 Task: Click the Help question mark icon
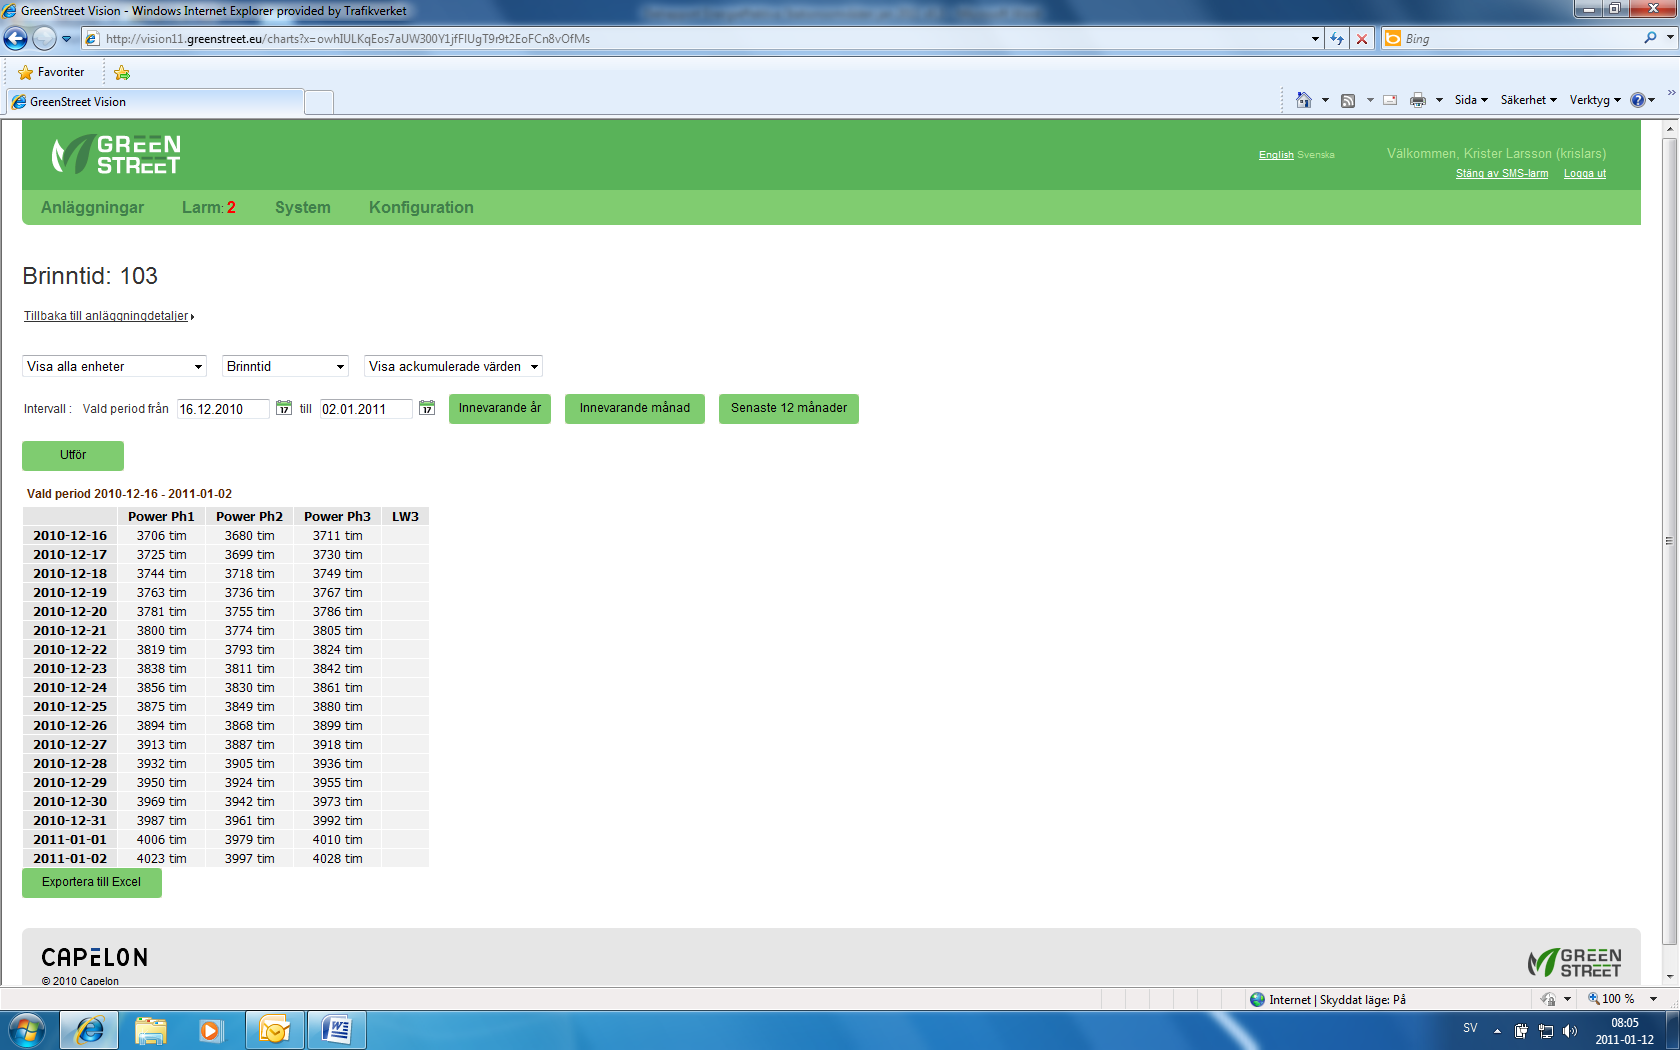[1637, 100]
